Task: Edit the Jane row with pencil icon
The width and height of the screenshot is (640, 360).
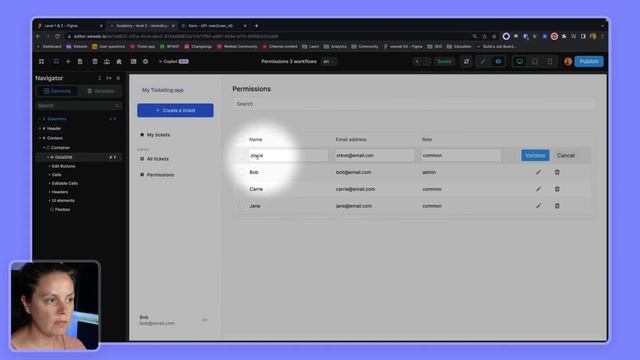Action: [538, 206]
